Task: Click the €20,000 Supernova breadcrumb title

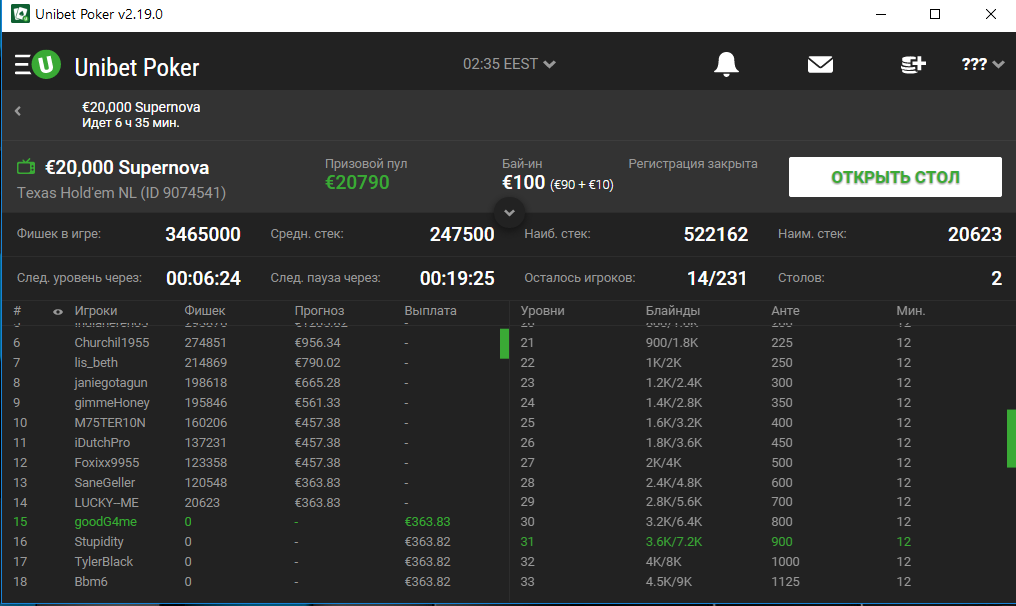Action: point(141,108)
